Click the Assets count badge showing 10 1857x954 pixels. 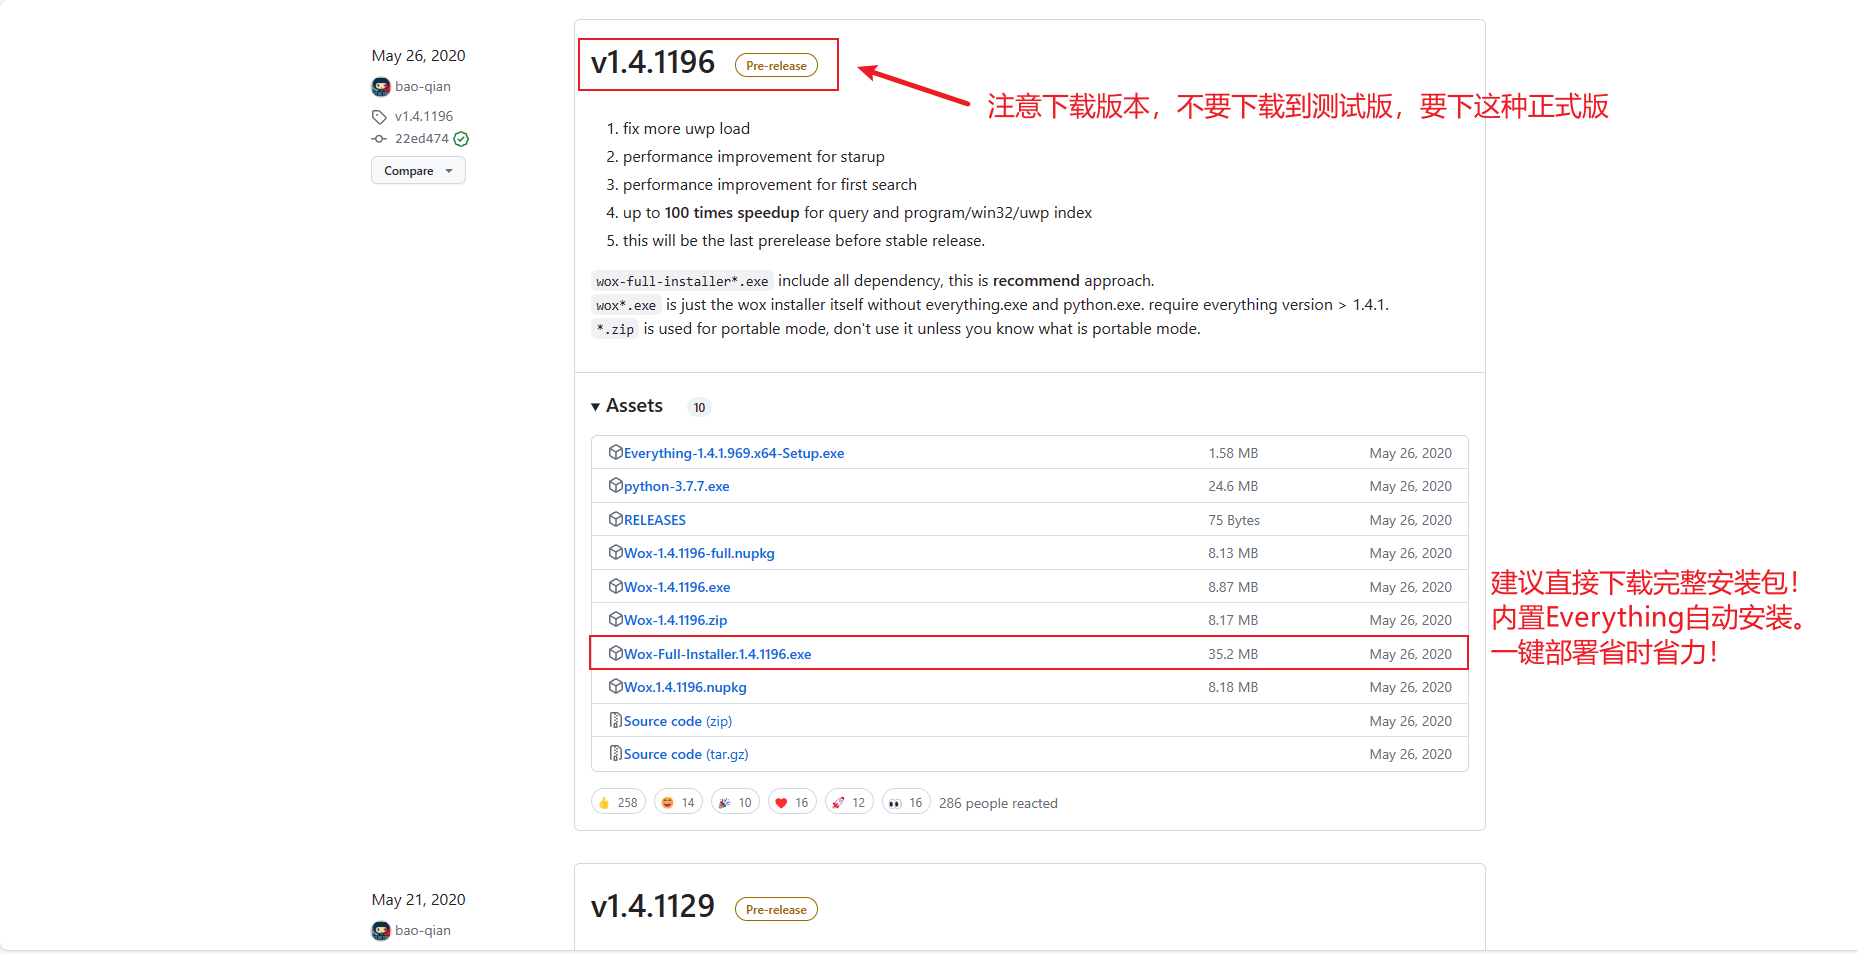tap(699, 407)
